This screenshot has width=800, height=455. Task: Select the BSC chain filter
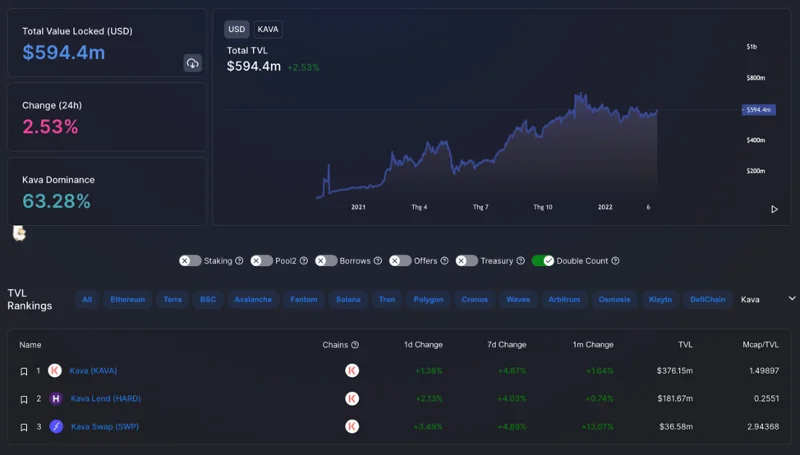(208, 299)
